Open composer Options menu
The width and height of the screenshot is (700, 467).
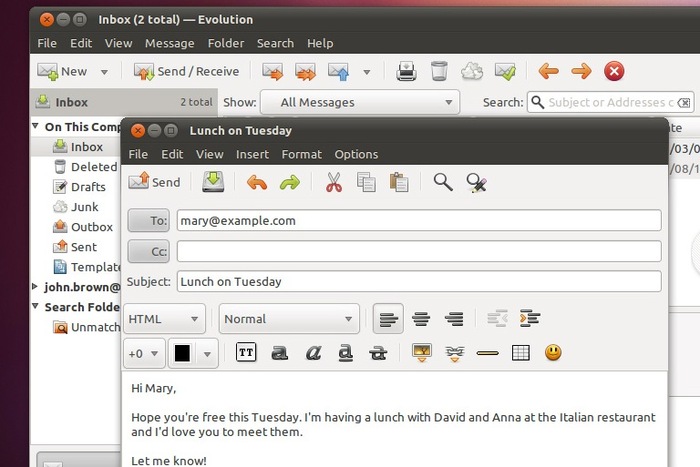point(356,154)
